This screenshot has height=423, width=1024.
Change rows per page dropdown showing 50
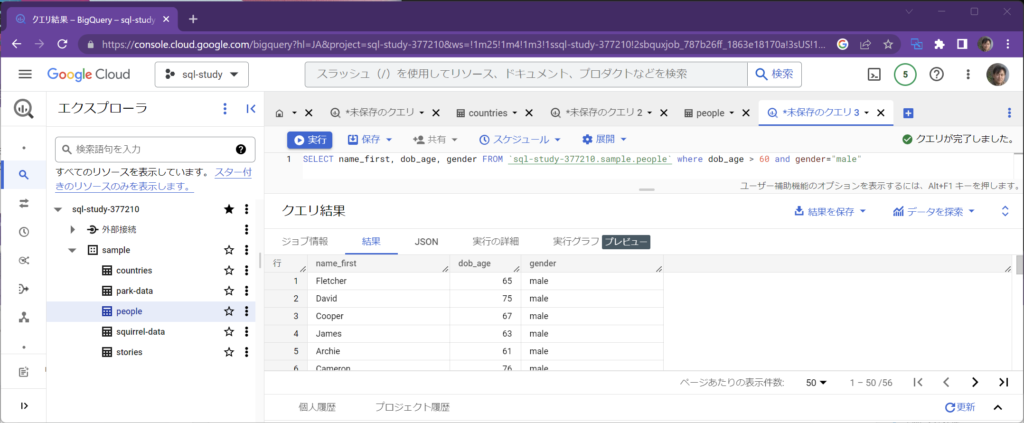pos(816,383)
